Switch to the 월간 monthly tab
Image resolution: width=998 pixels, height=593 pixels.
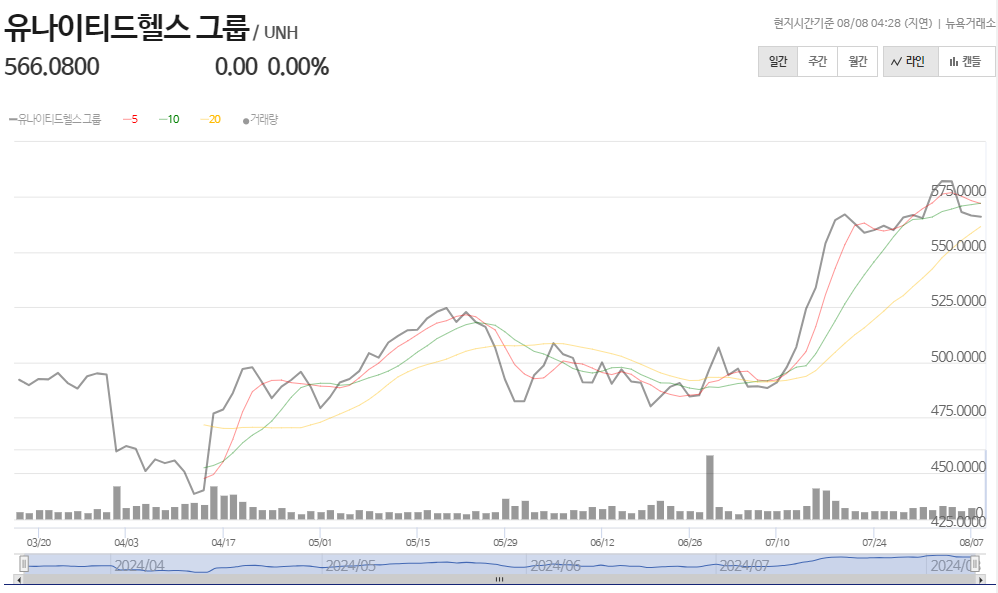[x=857, y=62]
